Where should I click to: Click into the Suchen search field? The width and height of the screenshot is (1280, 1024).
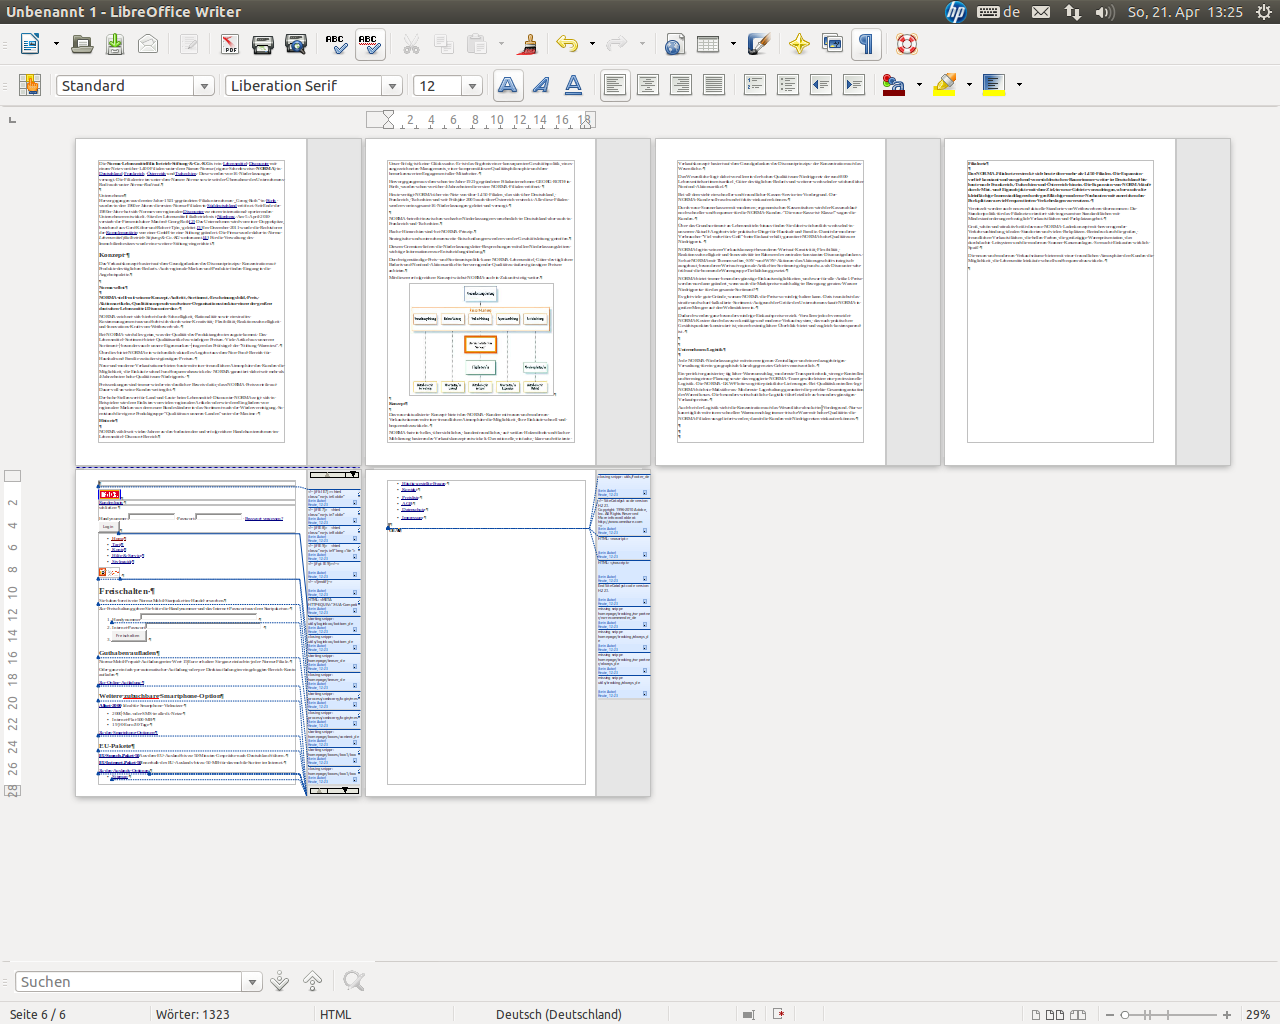(x=129, y=982)
